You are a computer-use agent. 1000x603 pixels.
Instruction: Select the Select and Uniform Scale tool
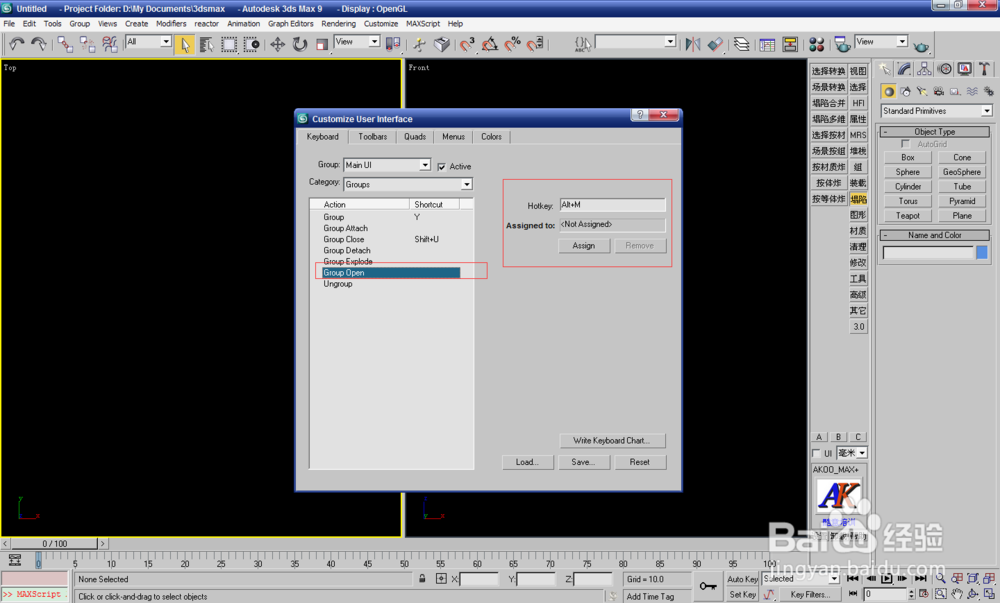pyautogui.click(x=321, y=44)
